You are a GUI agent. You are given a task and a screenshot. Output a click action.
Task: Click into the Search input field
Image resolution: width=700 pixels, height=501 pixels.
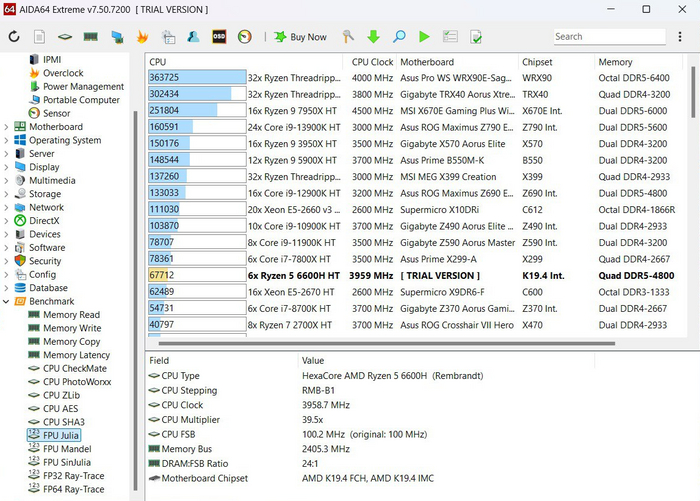coord(608,37)
